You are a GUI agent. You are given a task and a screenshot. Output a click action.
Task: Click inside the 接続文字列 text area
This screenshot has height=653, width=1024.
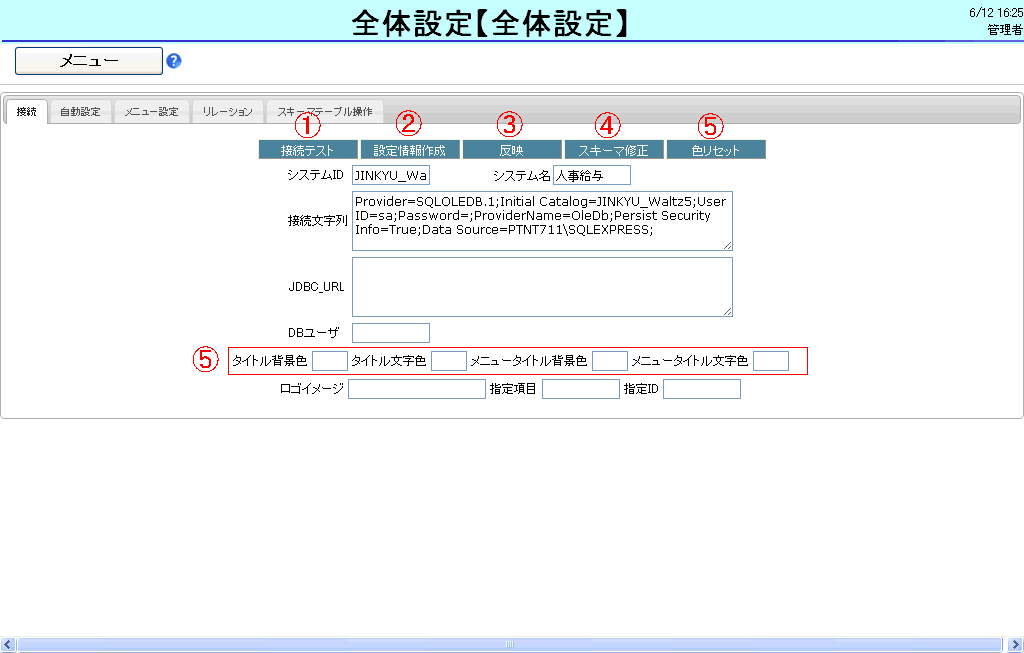pos(542,221)
